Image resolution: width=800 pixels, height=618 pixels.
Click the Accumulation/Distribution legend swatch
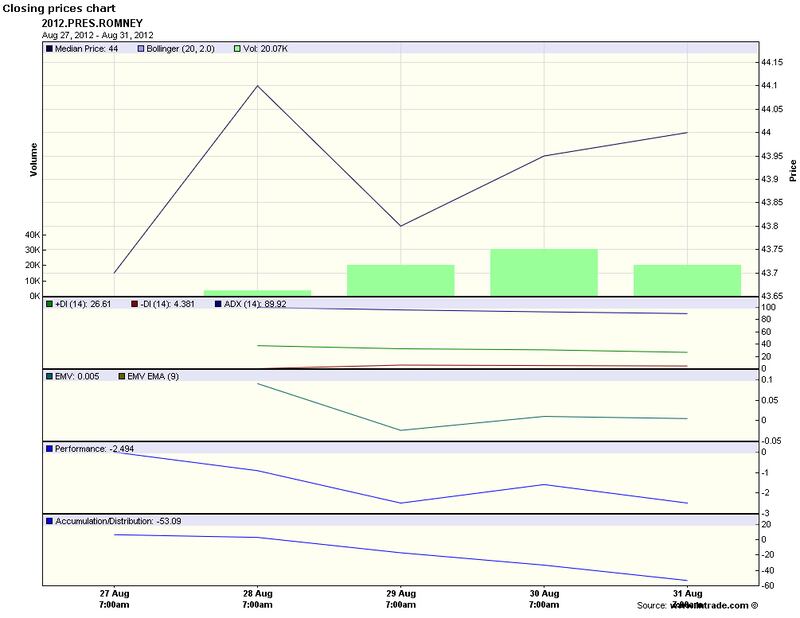click(x=50, y=520)
